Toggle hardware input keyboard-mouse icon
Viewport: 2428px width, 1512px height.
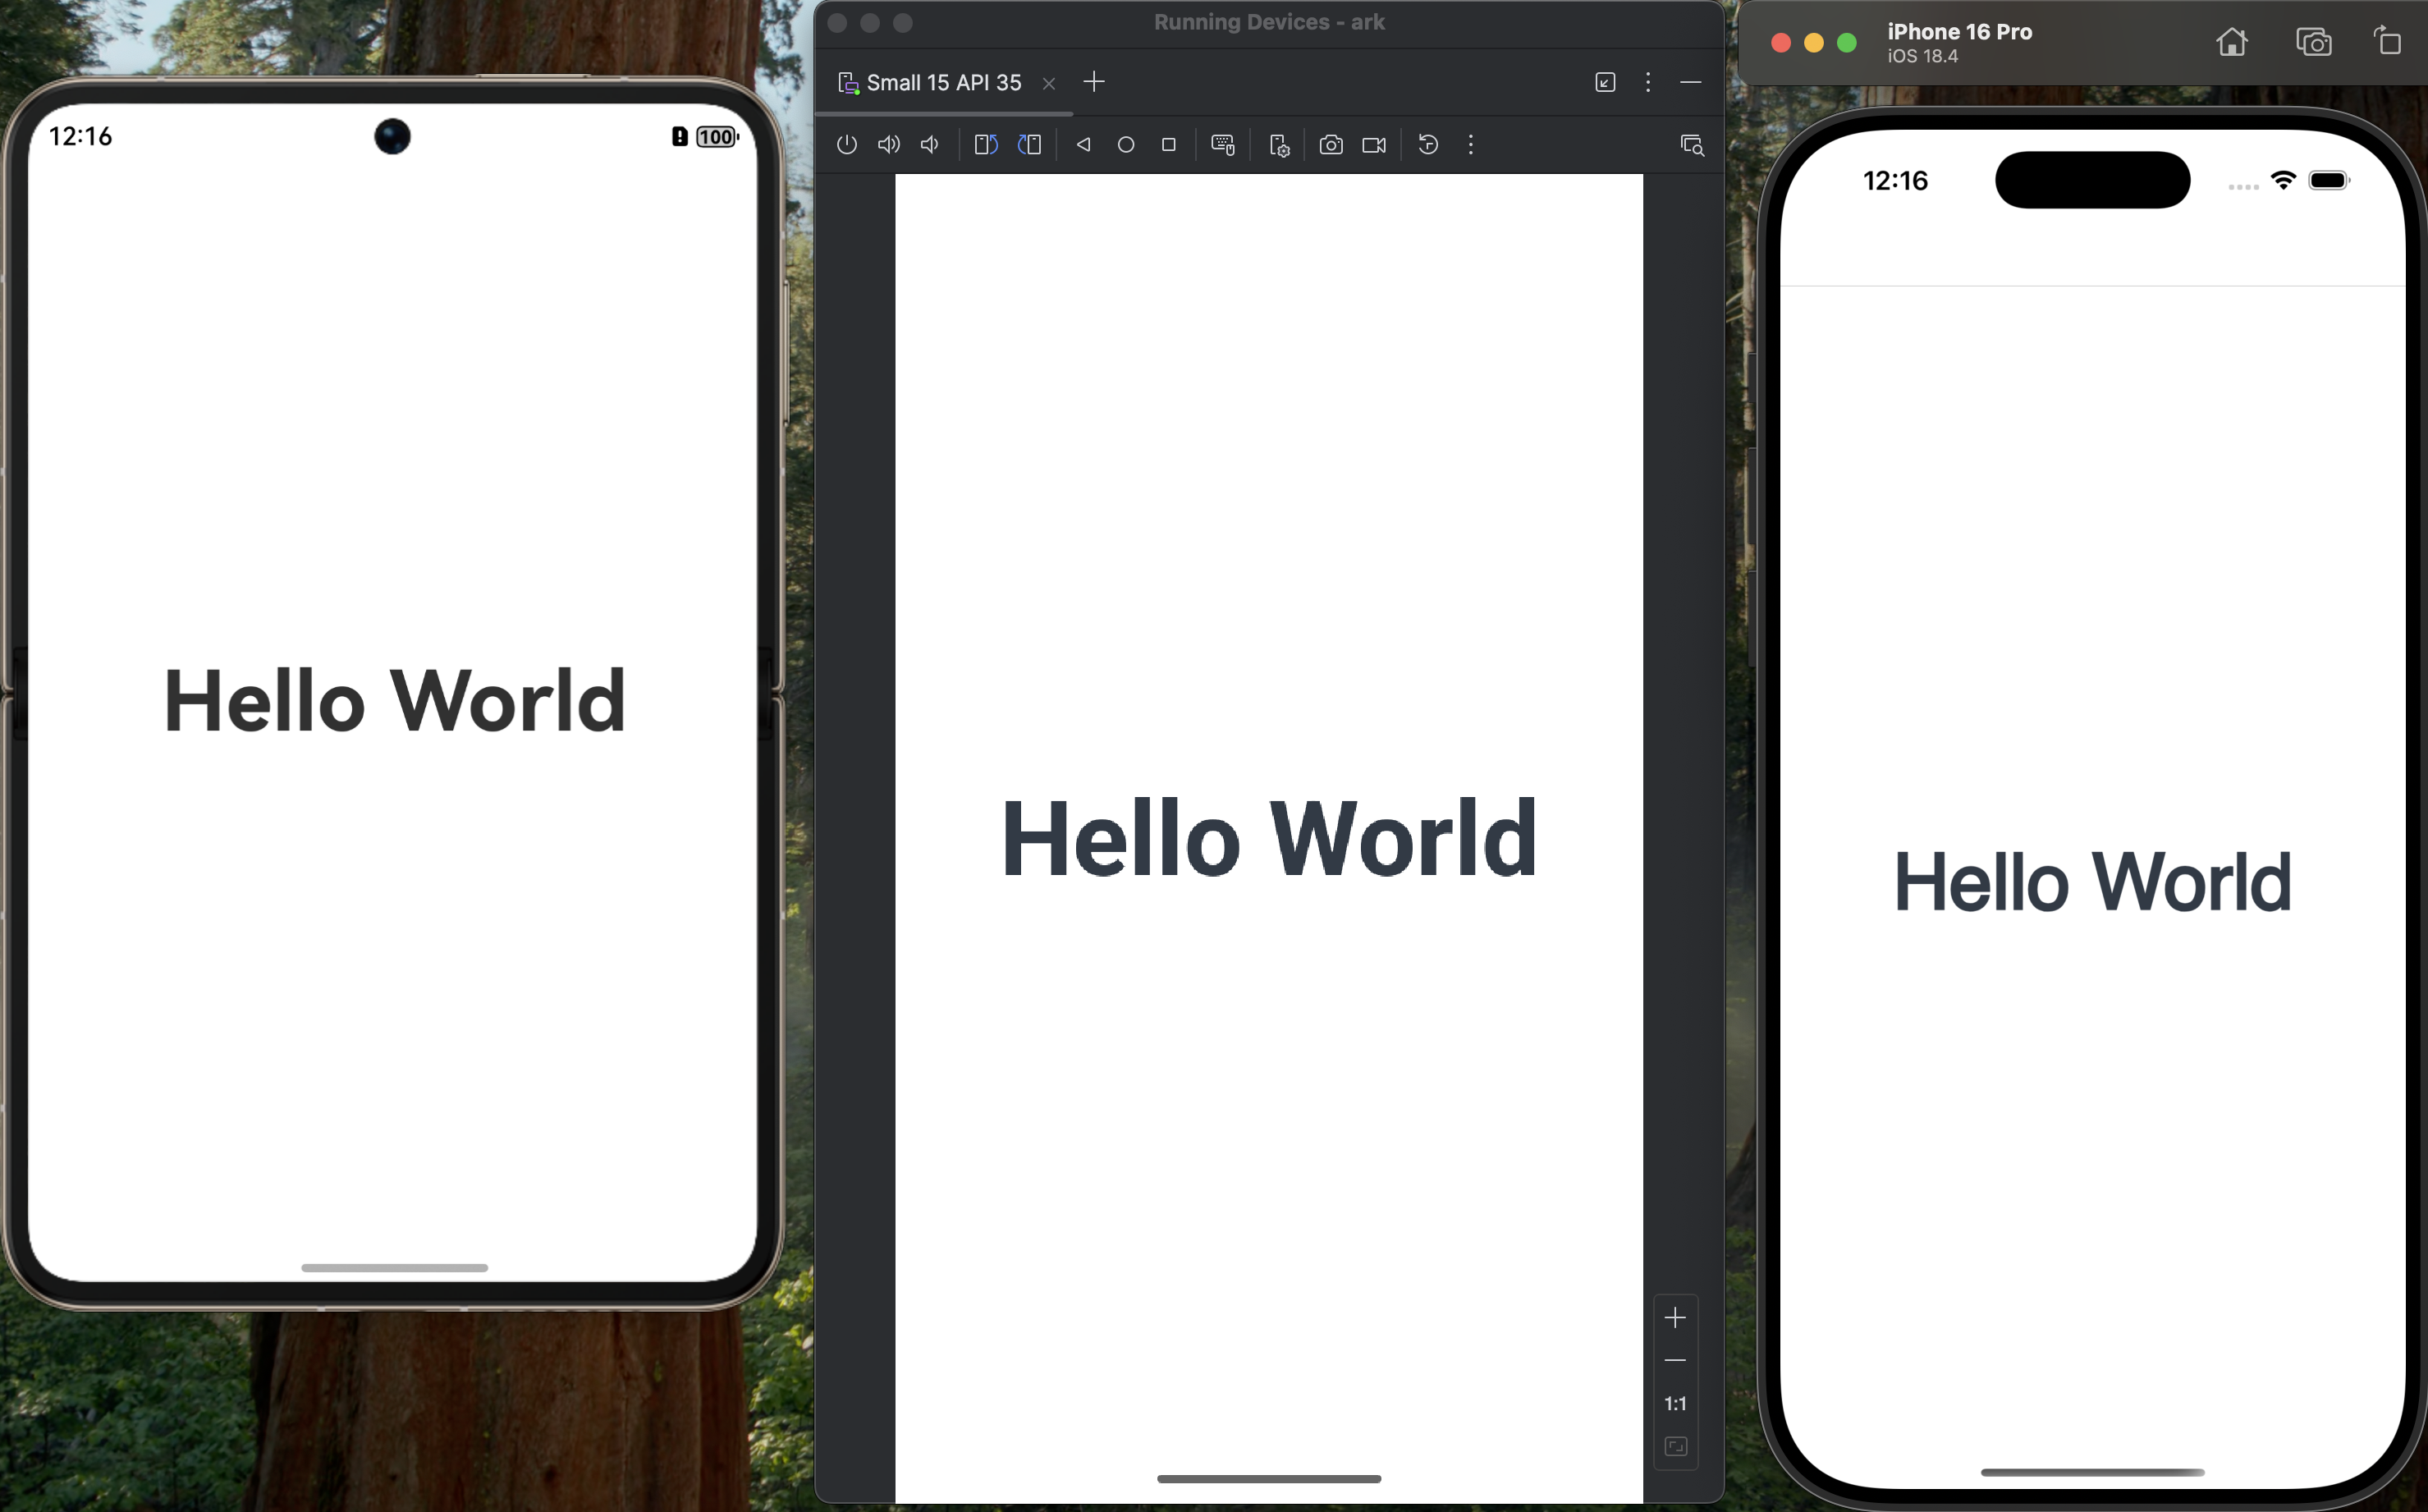[x=1222, y=145]
